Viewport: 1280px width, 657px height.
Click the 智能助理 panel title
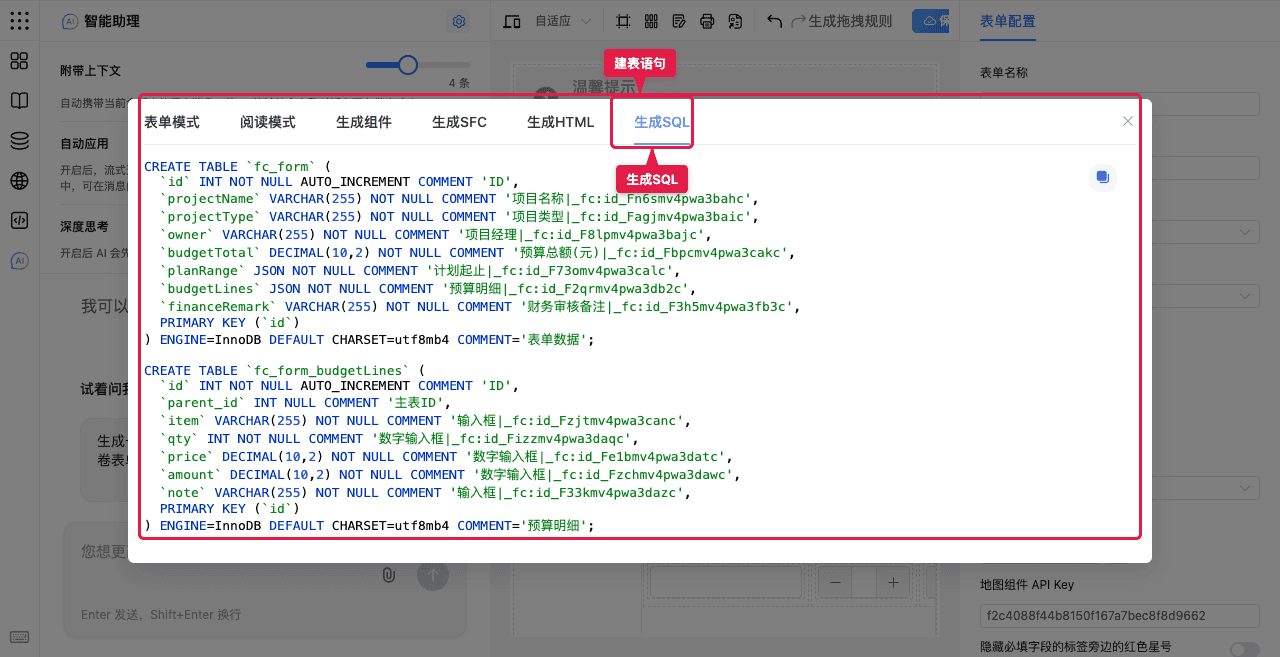pos(112,21)
